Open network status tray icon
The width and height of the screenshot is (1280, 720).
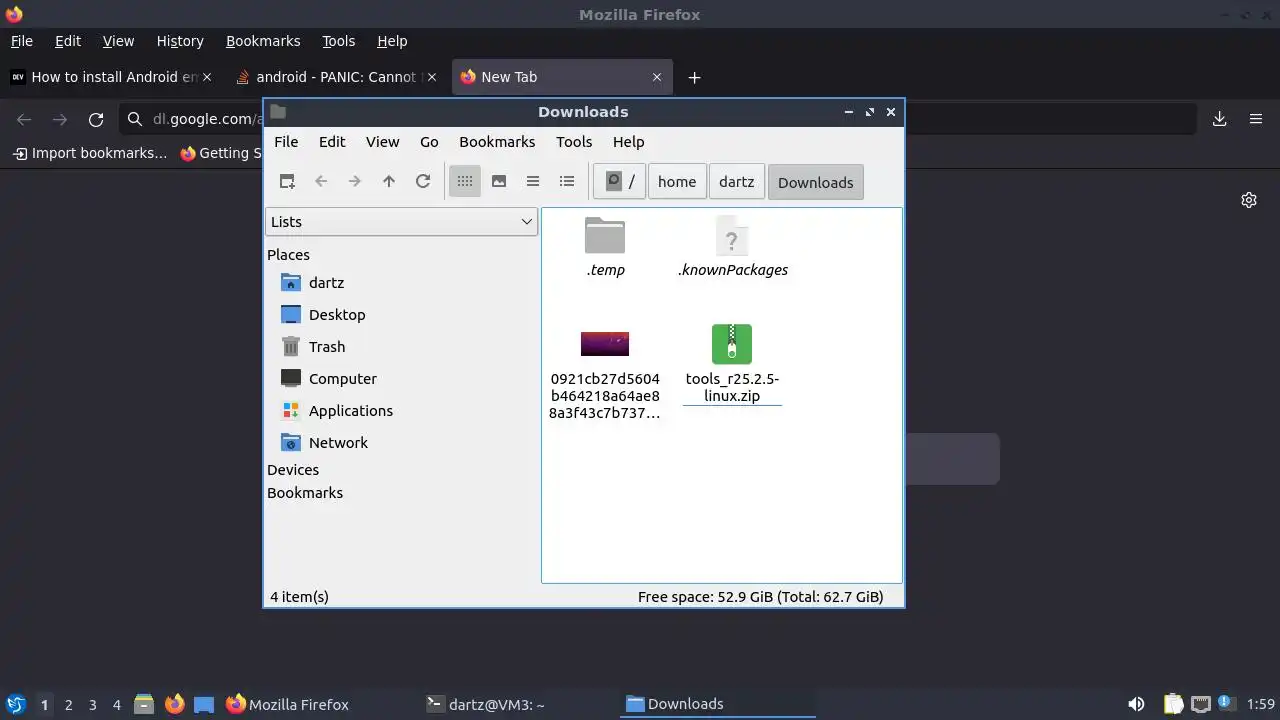[x=1200, y=704]
